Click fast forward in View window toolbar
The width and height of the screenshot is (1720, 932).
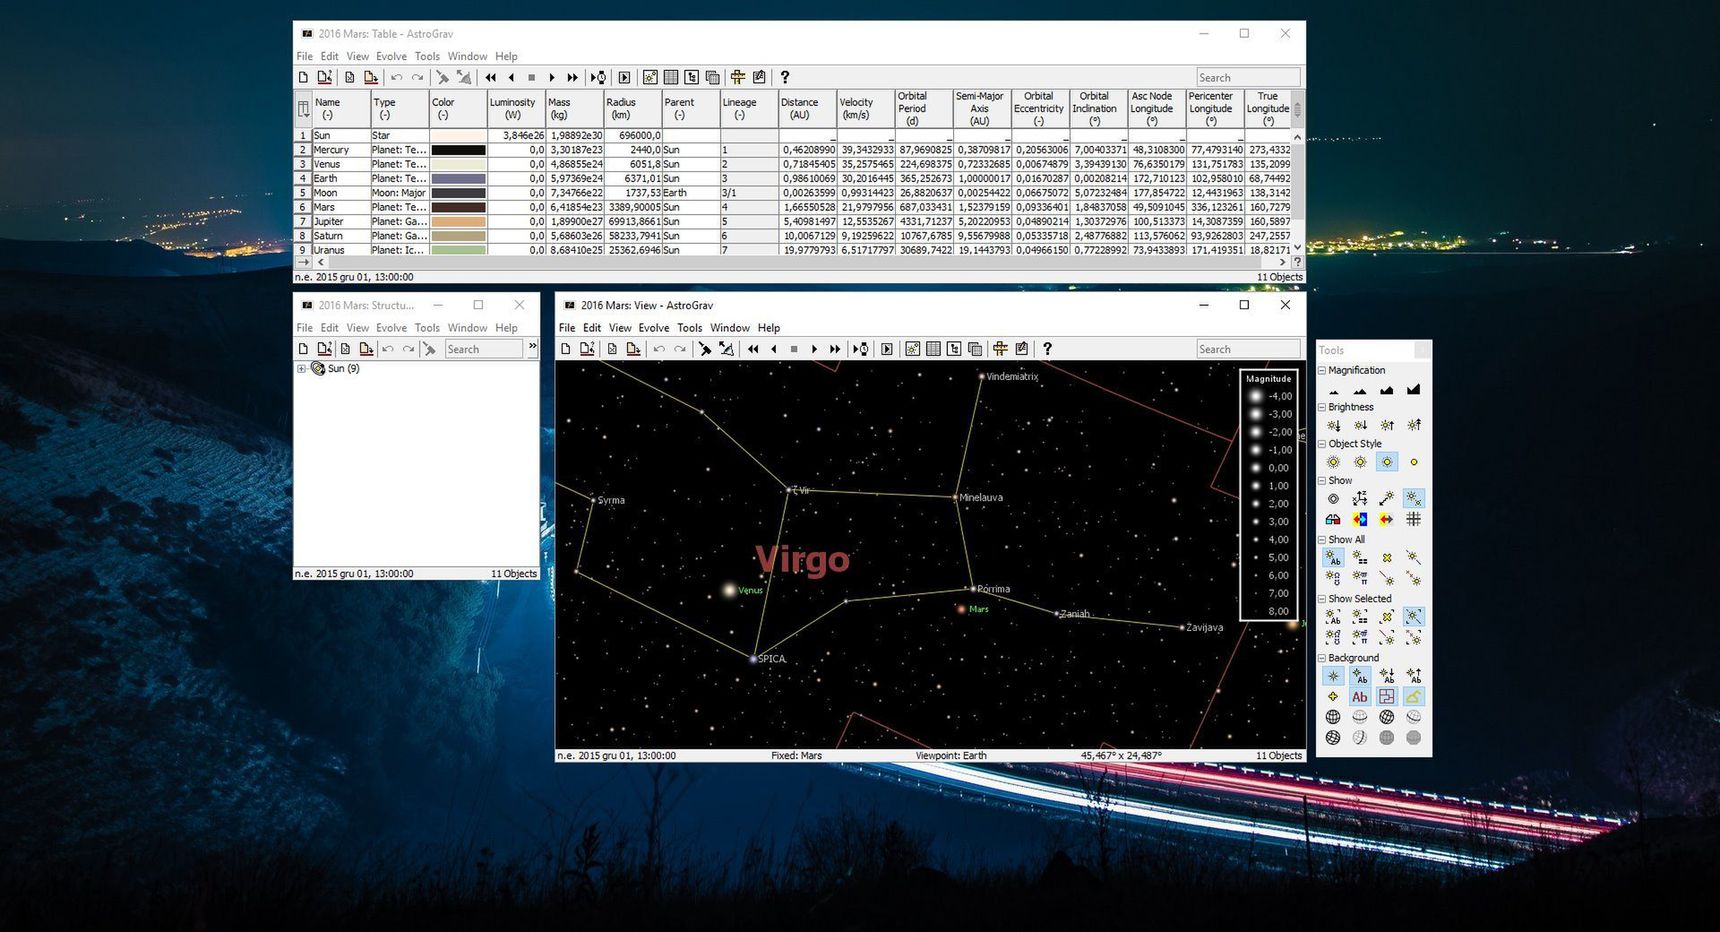(836, 349)
